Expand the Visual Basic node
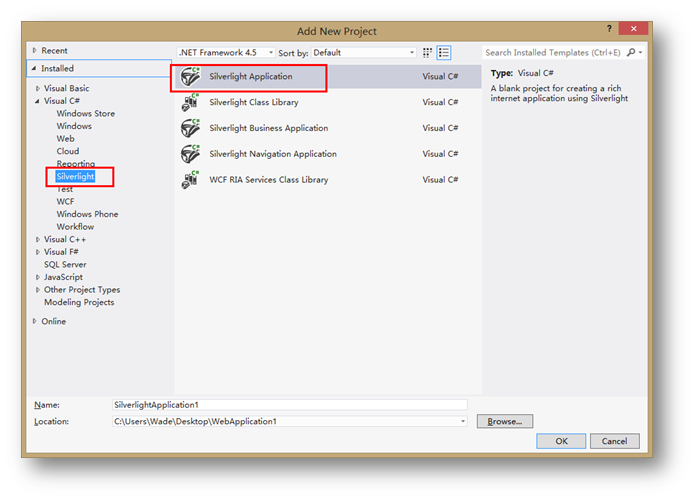This screenshot has width=695, height=500. click(38, 88)
